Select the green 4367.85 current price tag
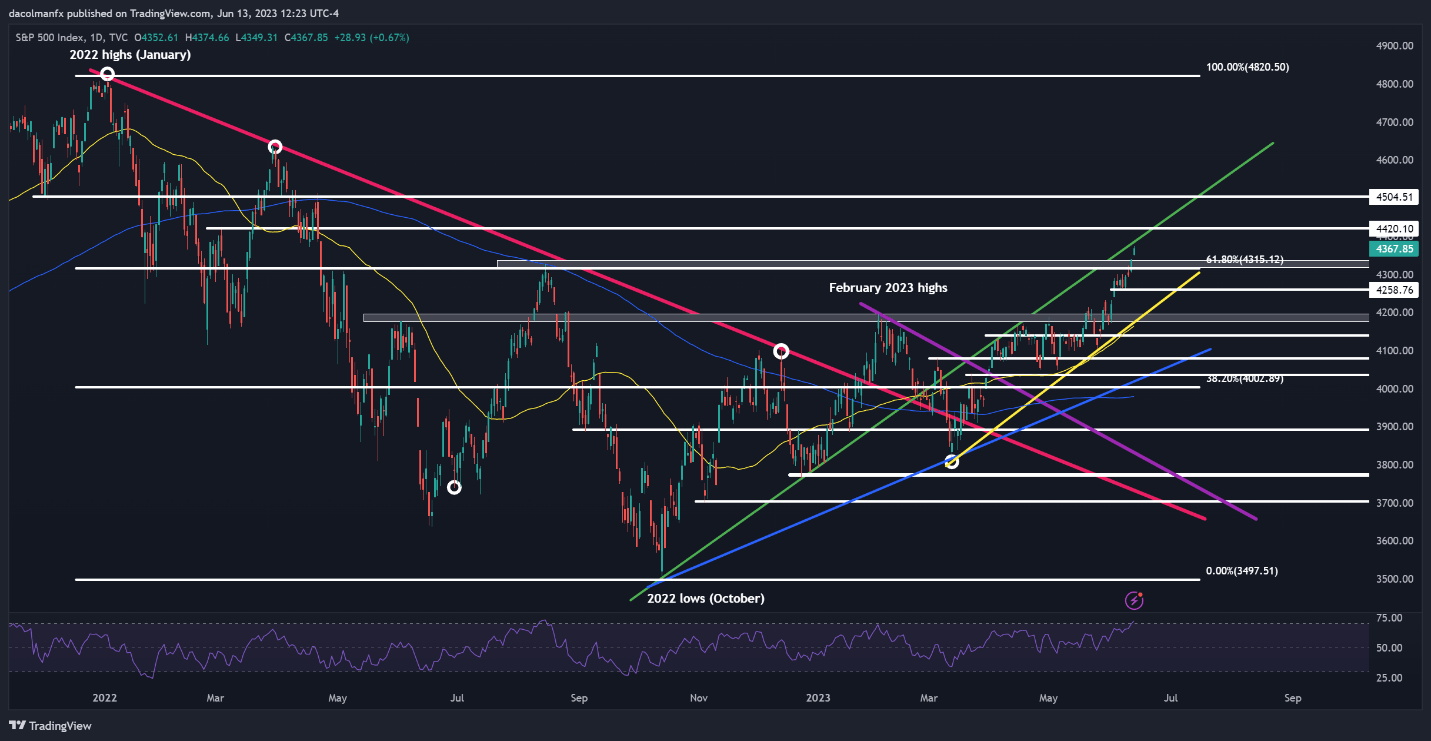Image resolution: width=1431 pixels, height=741 pixels. coord(1395,249)
